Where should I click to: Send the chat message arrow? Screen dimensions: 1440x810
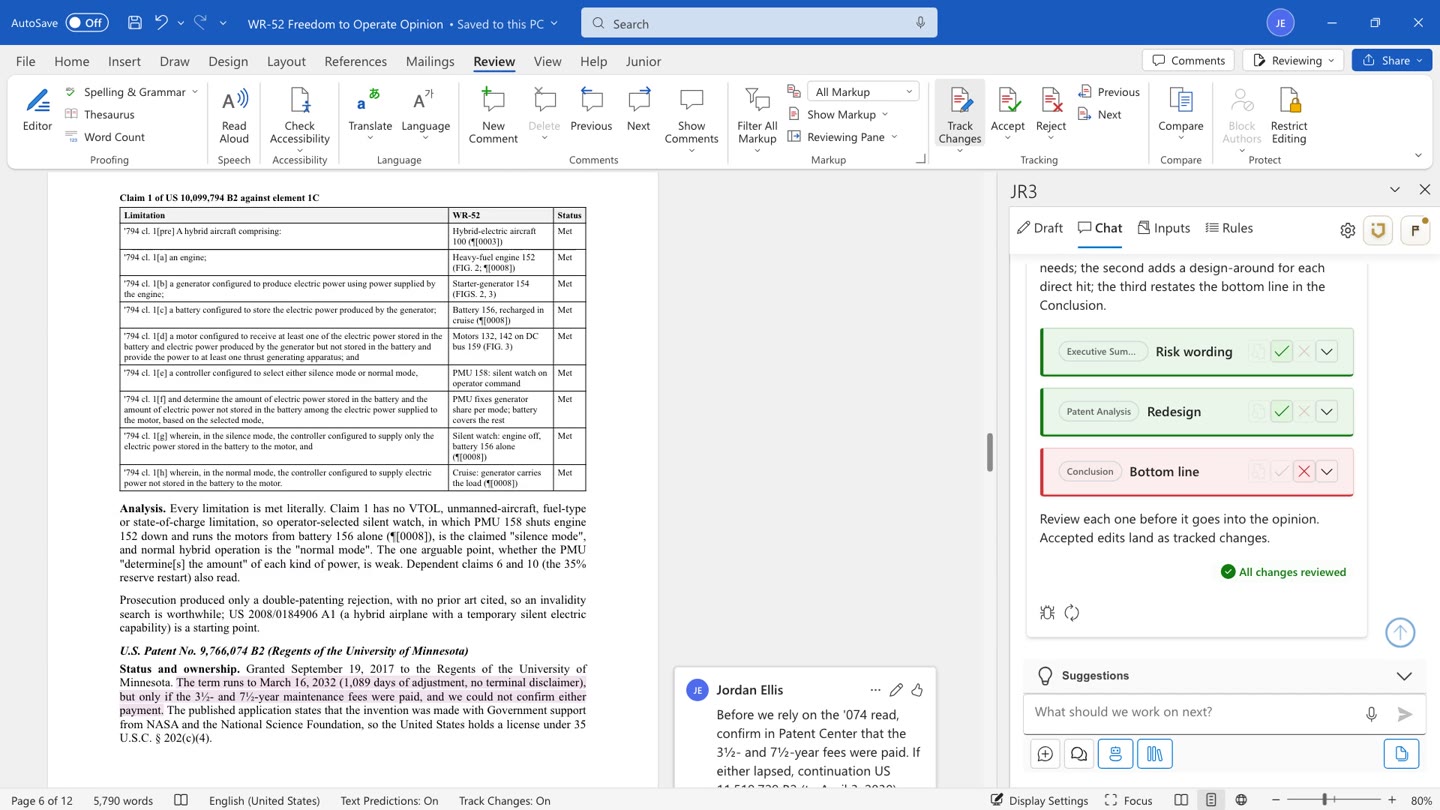(x=1405, y=714)
